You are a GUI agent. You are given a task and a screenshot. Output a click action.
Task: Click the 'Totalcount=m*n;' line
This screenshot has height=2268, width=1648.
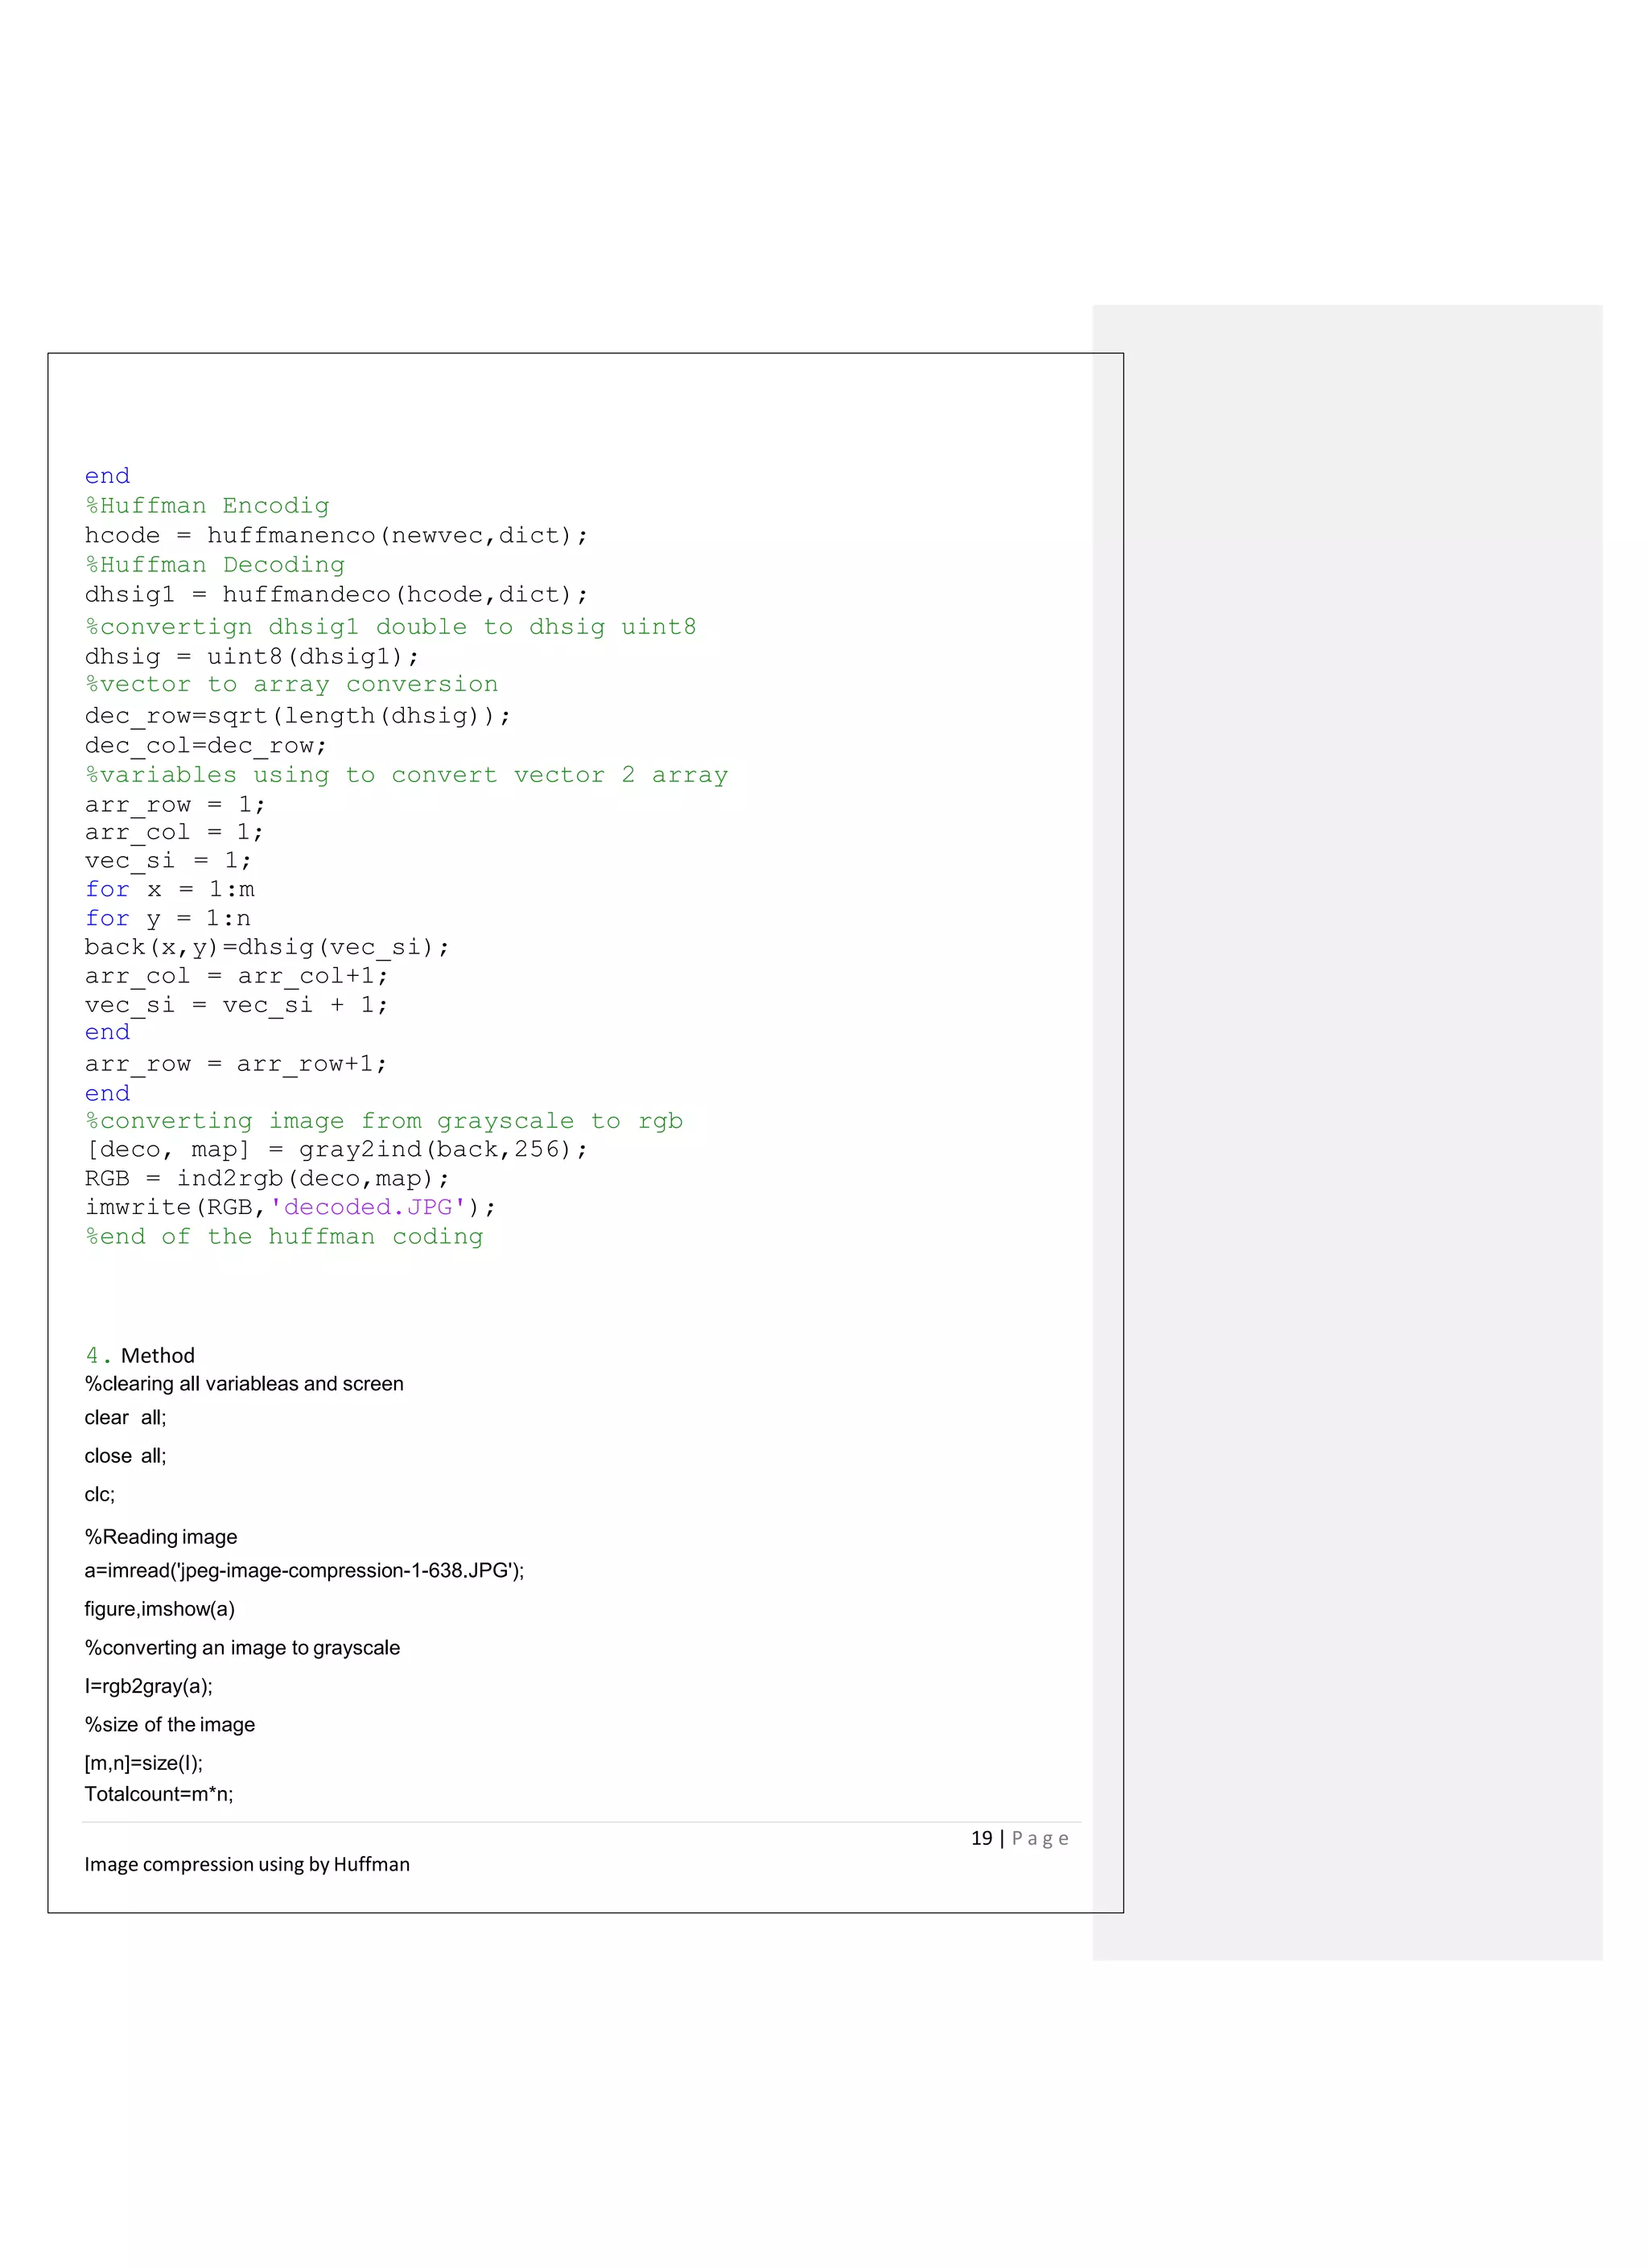(159, 1795)
